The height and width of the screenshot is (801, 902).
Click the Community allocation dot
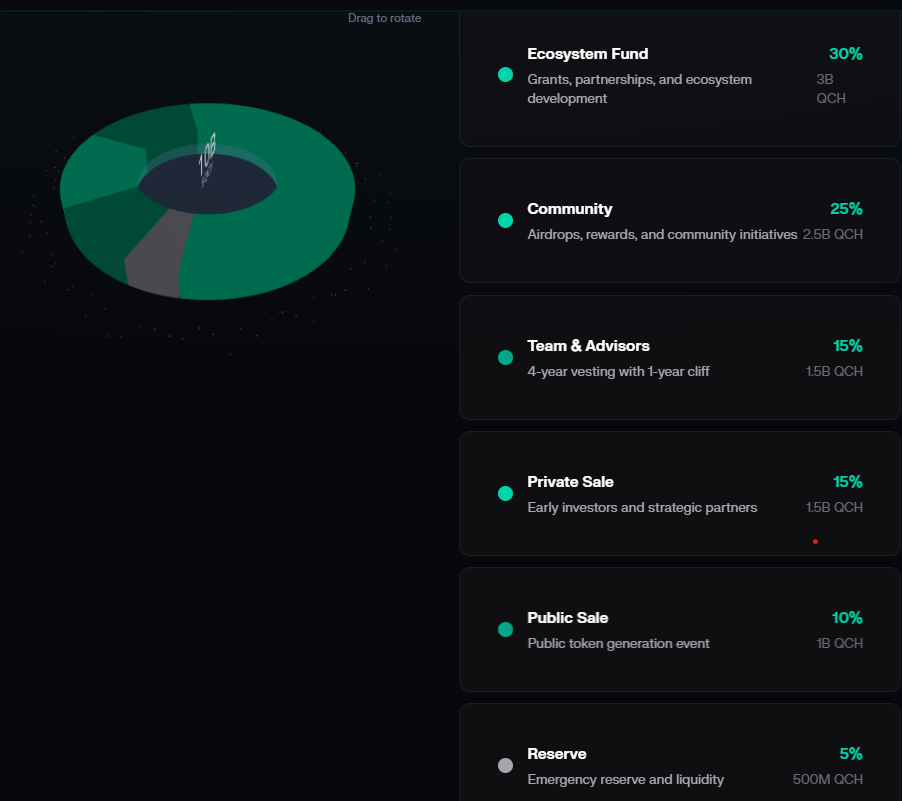505,220
